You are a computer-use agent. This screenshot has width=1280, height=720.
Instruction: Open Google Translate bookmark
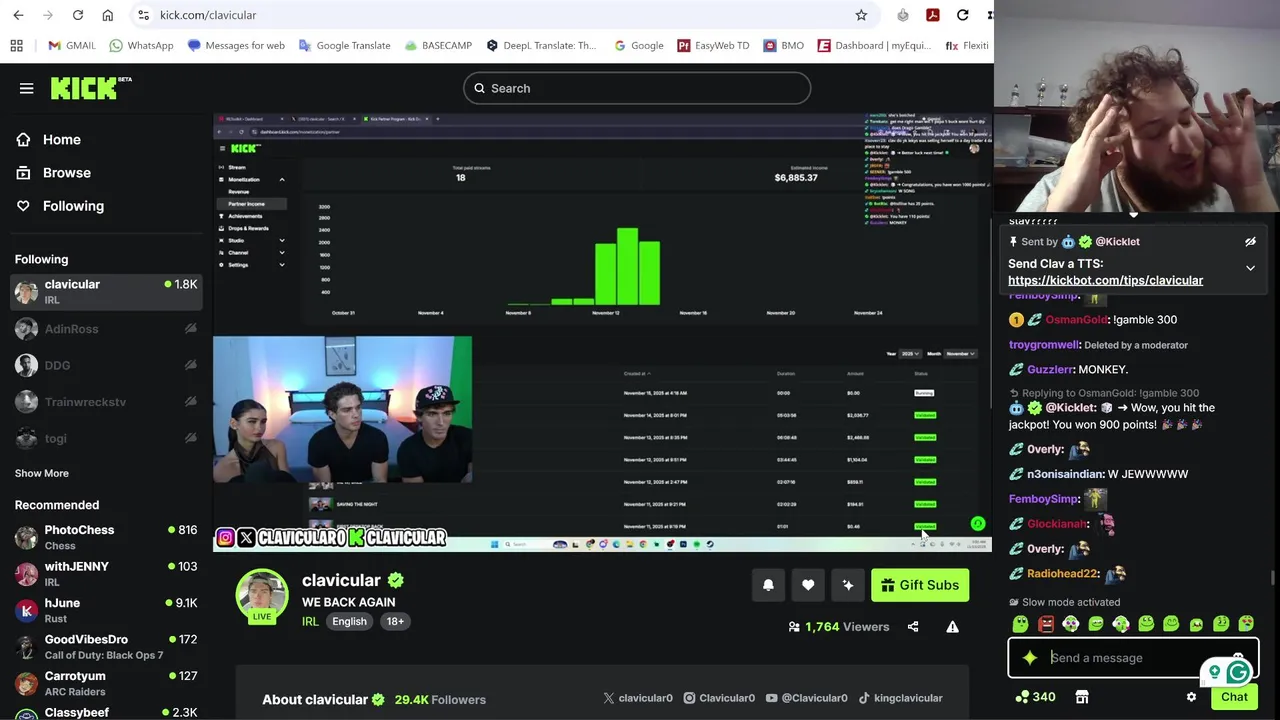[x=345, y=45]
